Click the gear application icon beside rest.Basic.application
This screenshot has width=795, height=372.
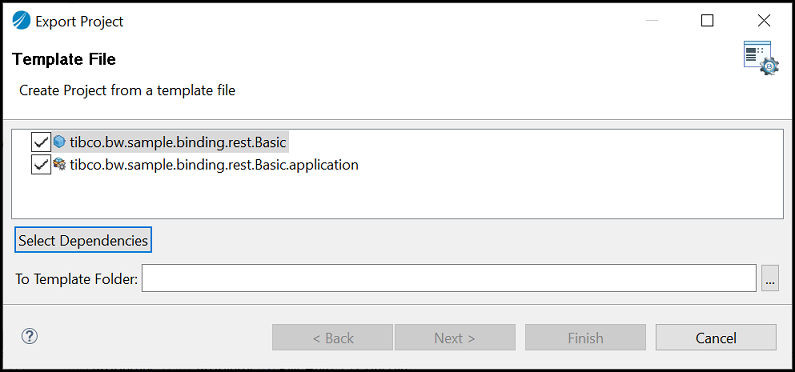pos(60,164)
